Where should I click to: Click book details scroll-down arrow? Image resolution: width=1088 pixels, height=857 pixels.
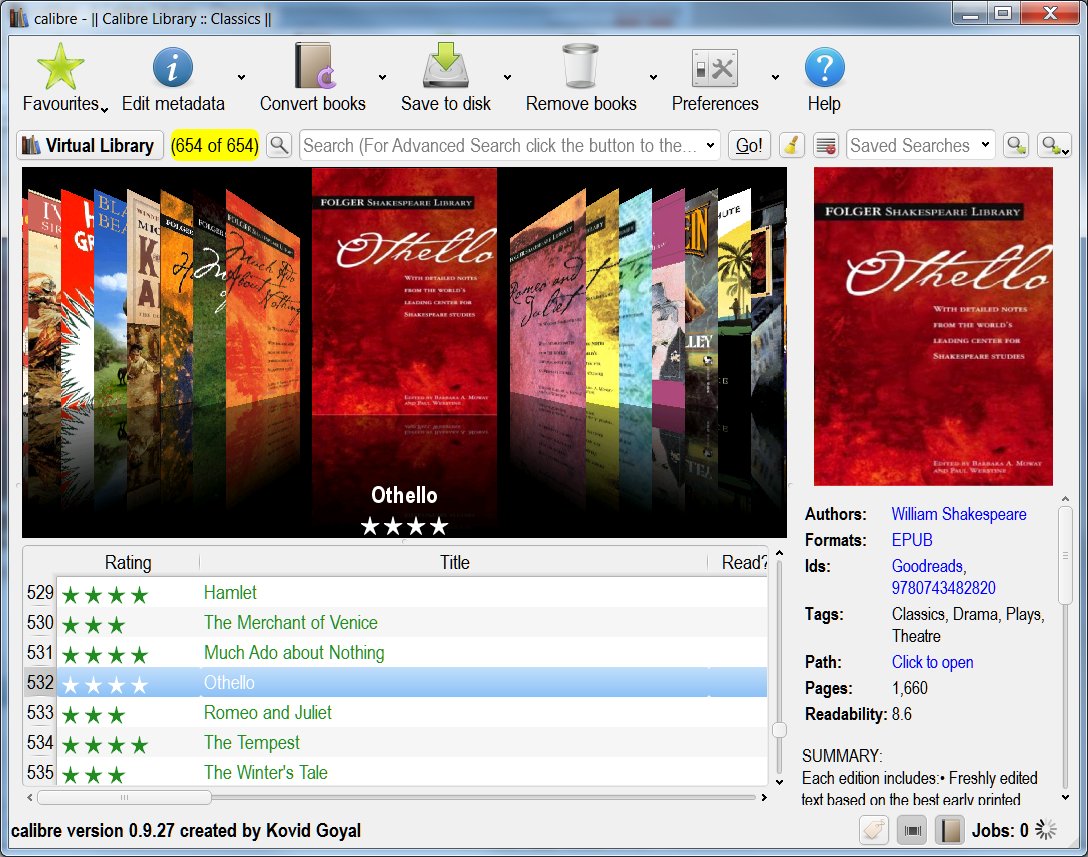click(x=1066, y=798)
